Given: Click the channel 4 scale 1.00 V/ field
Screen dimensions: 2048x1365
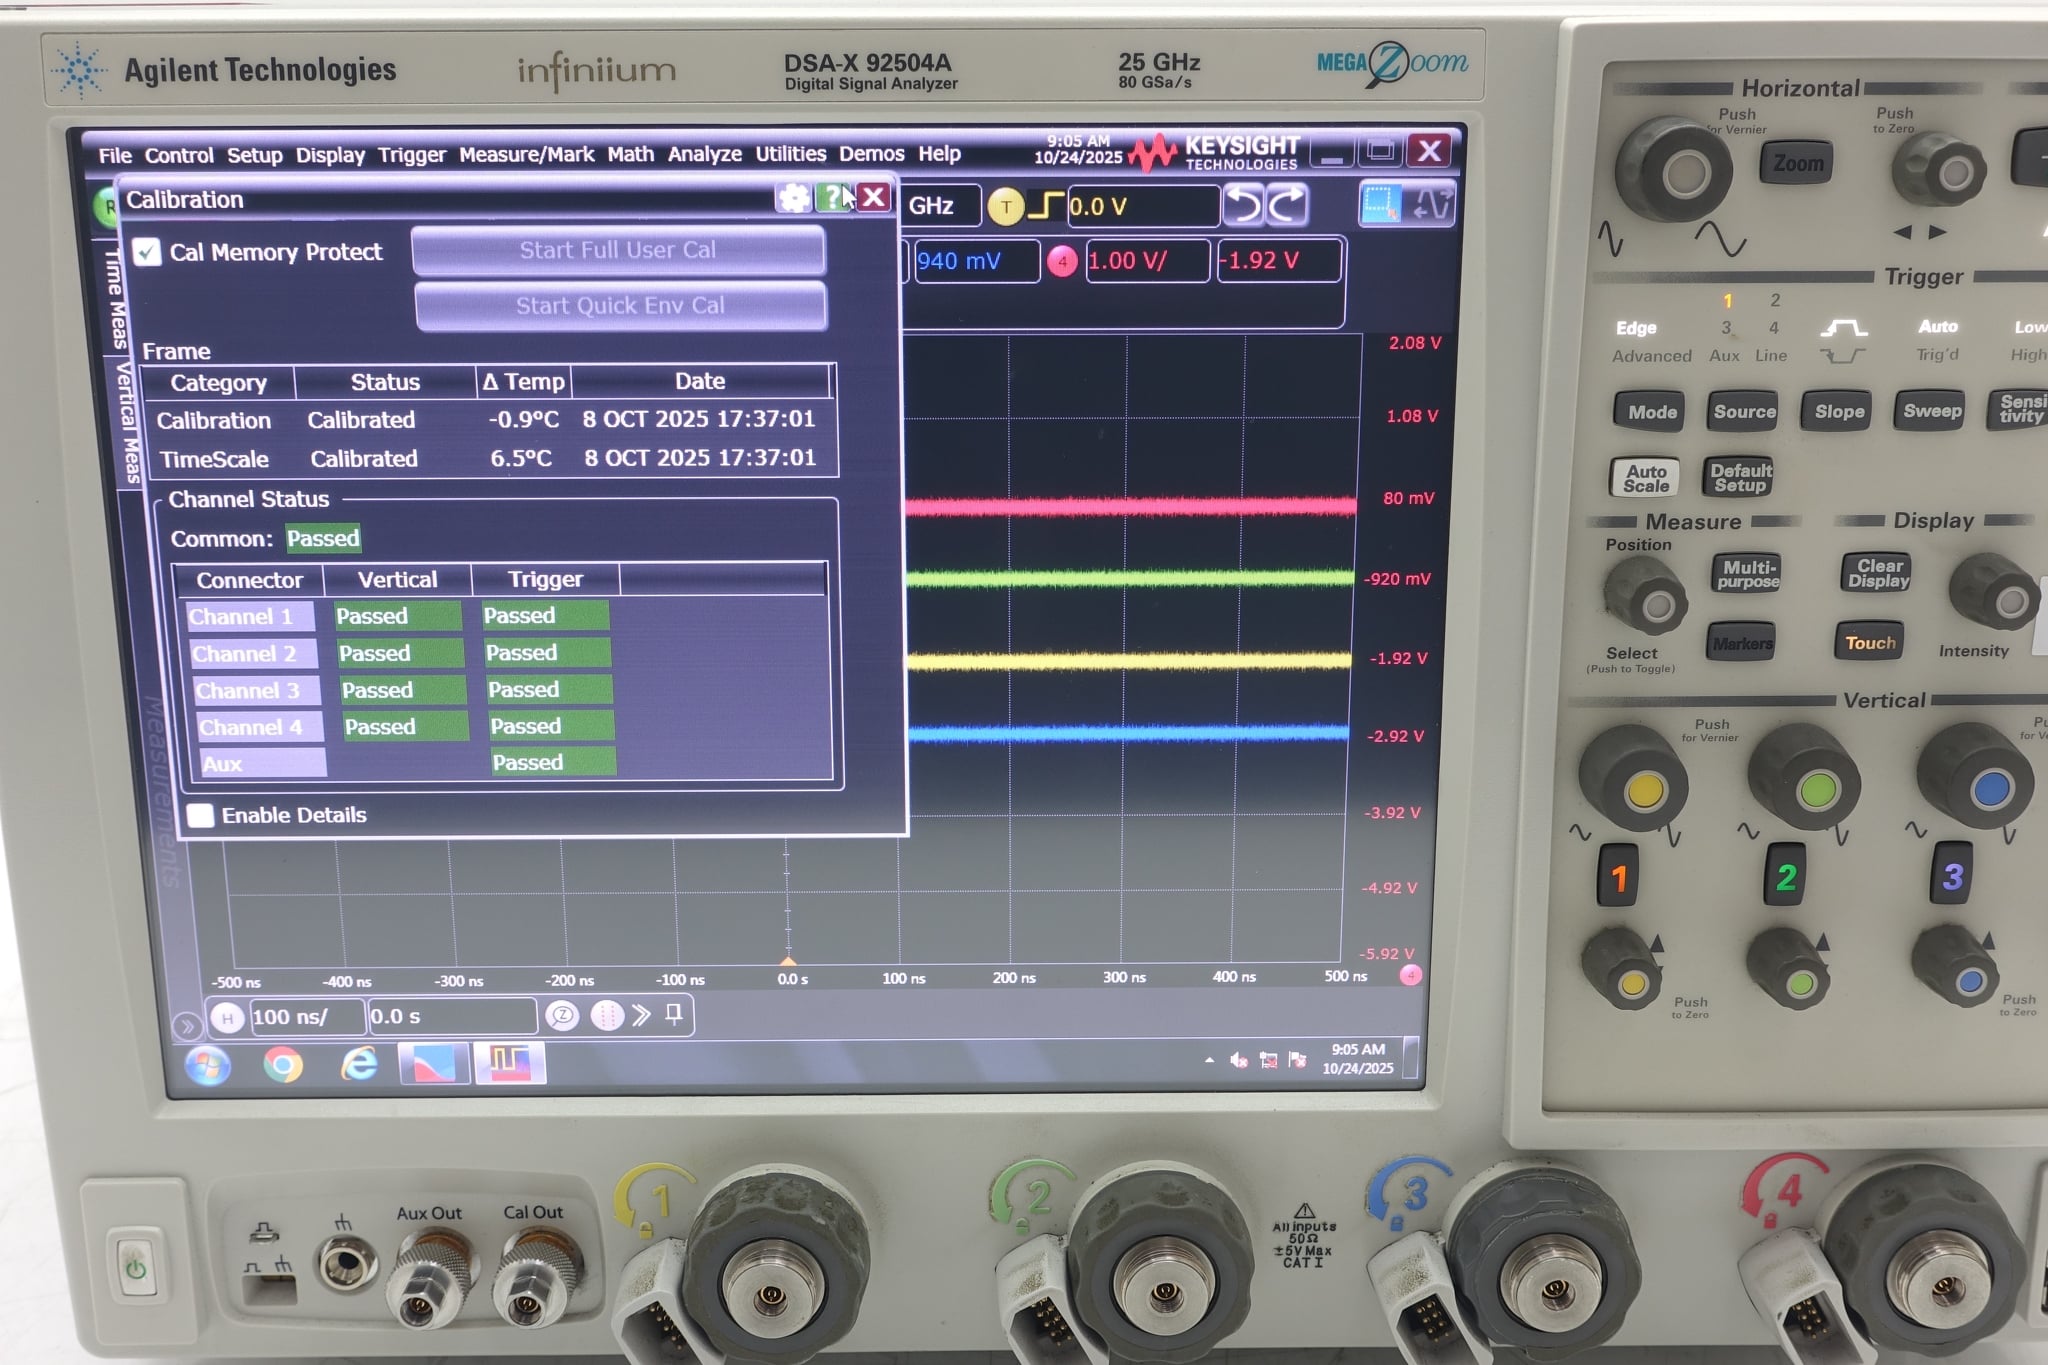Looking at the screenshot, I should click(1147, 261).
